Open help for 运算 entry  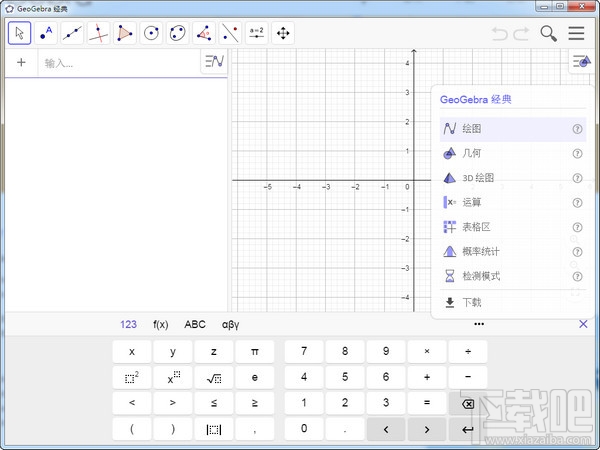577,203
